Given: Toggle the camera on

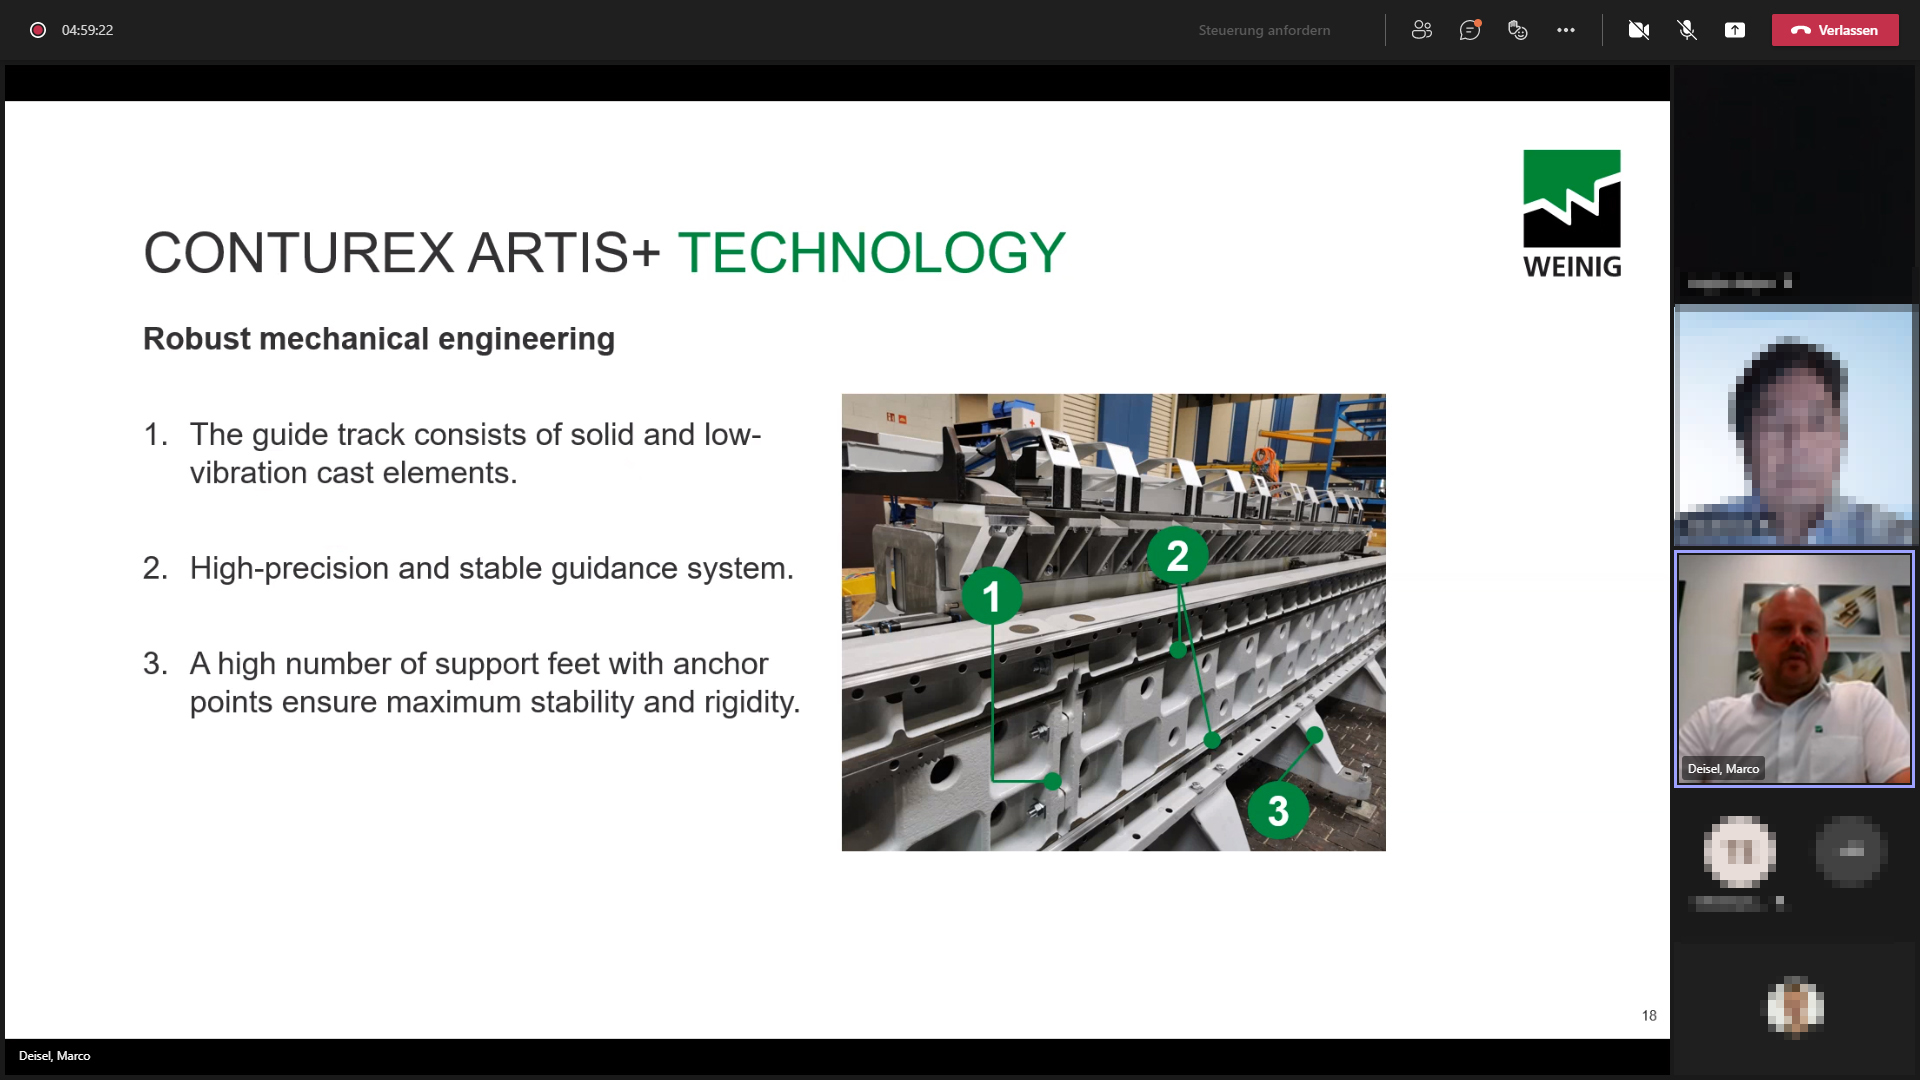Looking at the screenshot, I should (1639, 30).
